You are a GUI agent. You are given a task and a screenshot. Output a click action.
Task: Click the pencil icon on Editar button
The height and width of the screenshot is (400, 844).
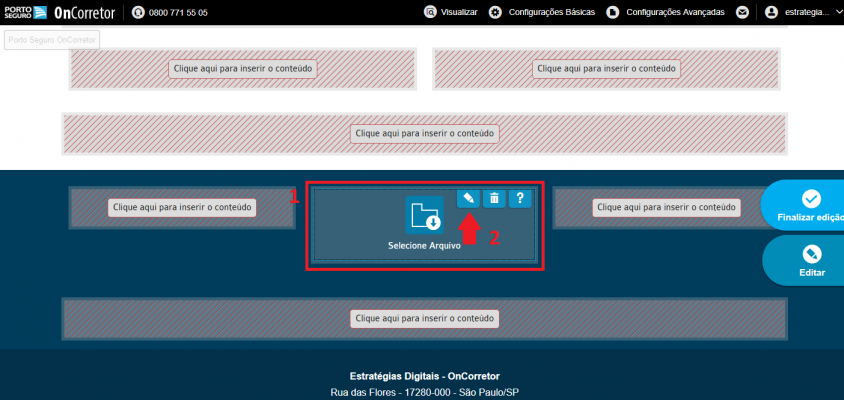811,254
